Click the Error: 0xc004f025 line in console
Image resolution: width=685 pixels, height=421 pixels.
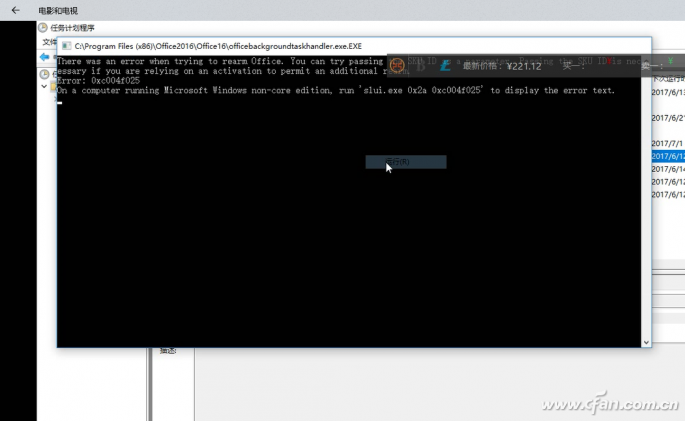[98, 81]
